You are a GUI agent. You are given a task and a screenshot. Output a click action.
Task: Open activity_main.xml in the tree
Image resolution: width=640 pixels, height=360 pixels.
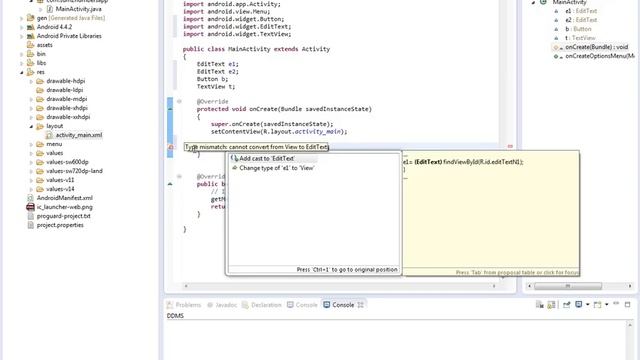79,135
